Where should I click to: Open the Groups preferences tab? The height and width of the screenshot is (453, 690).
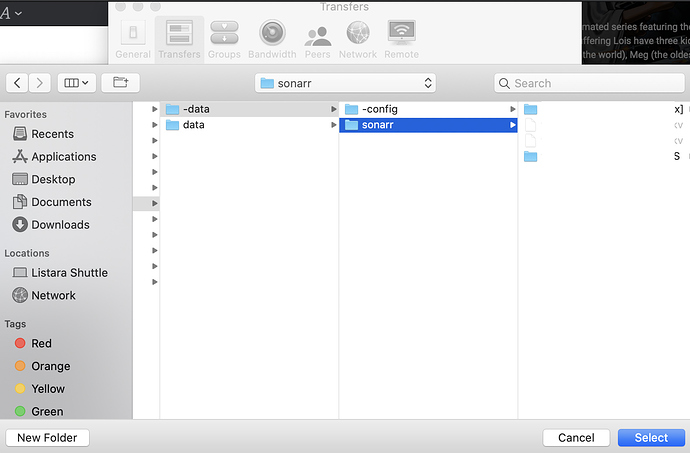pyautogui.click(x=224, y=39)
